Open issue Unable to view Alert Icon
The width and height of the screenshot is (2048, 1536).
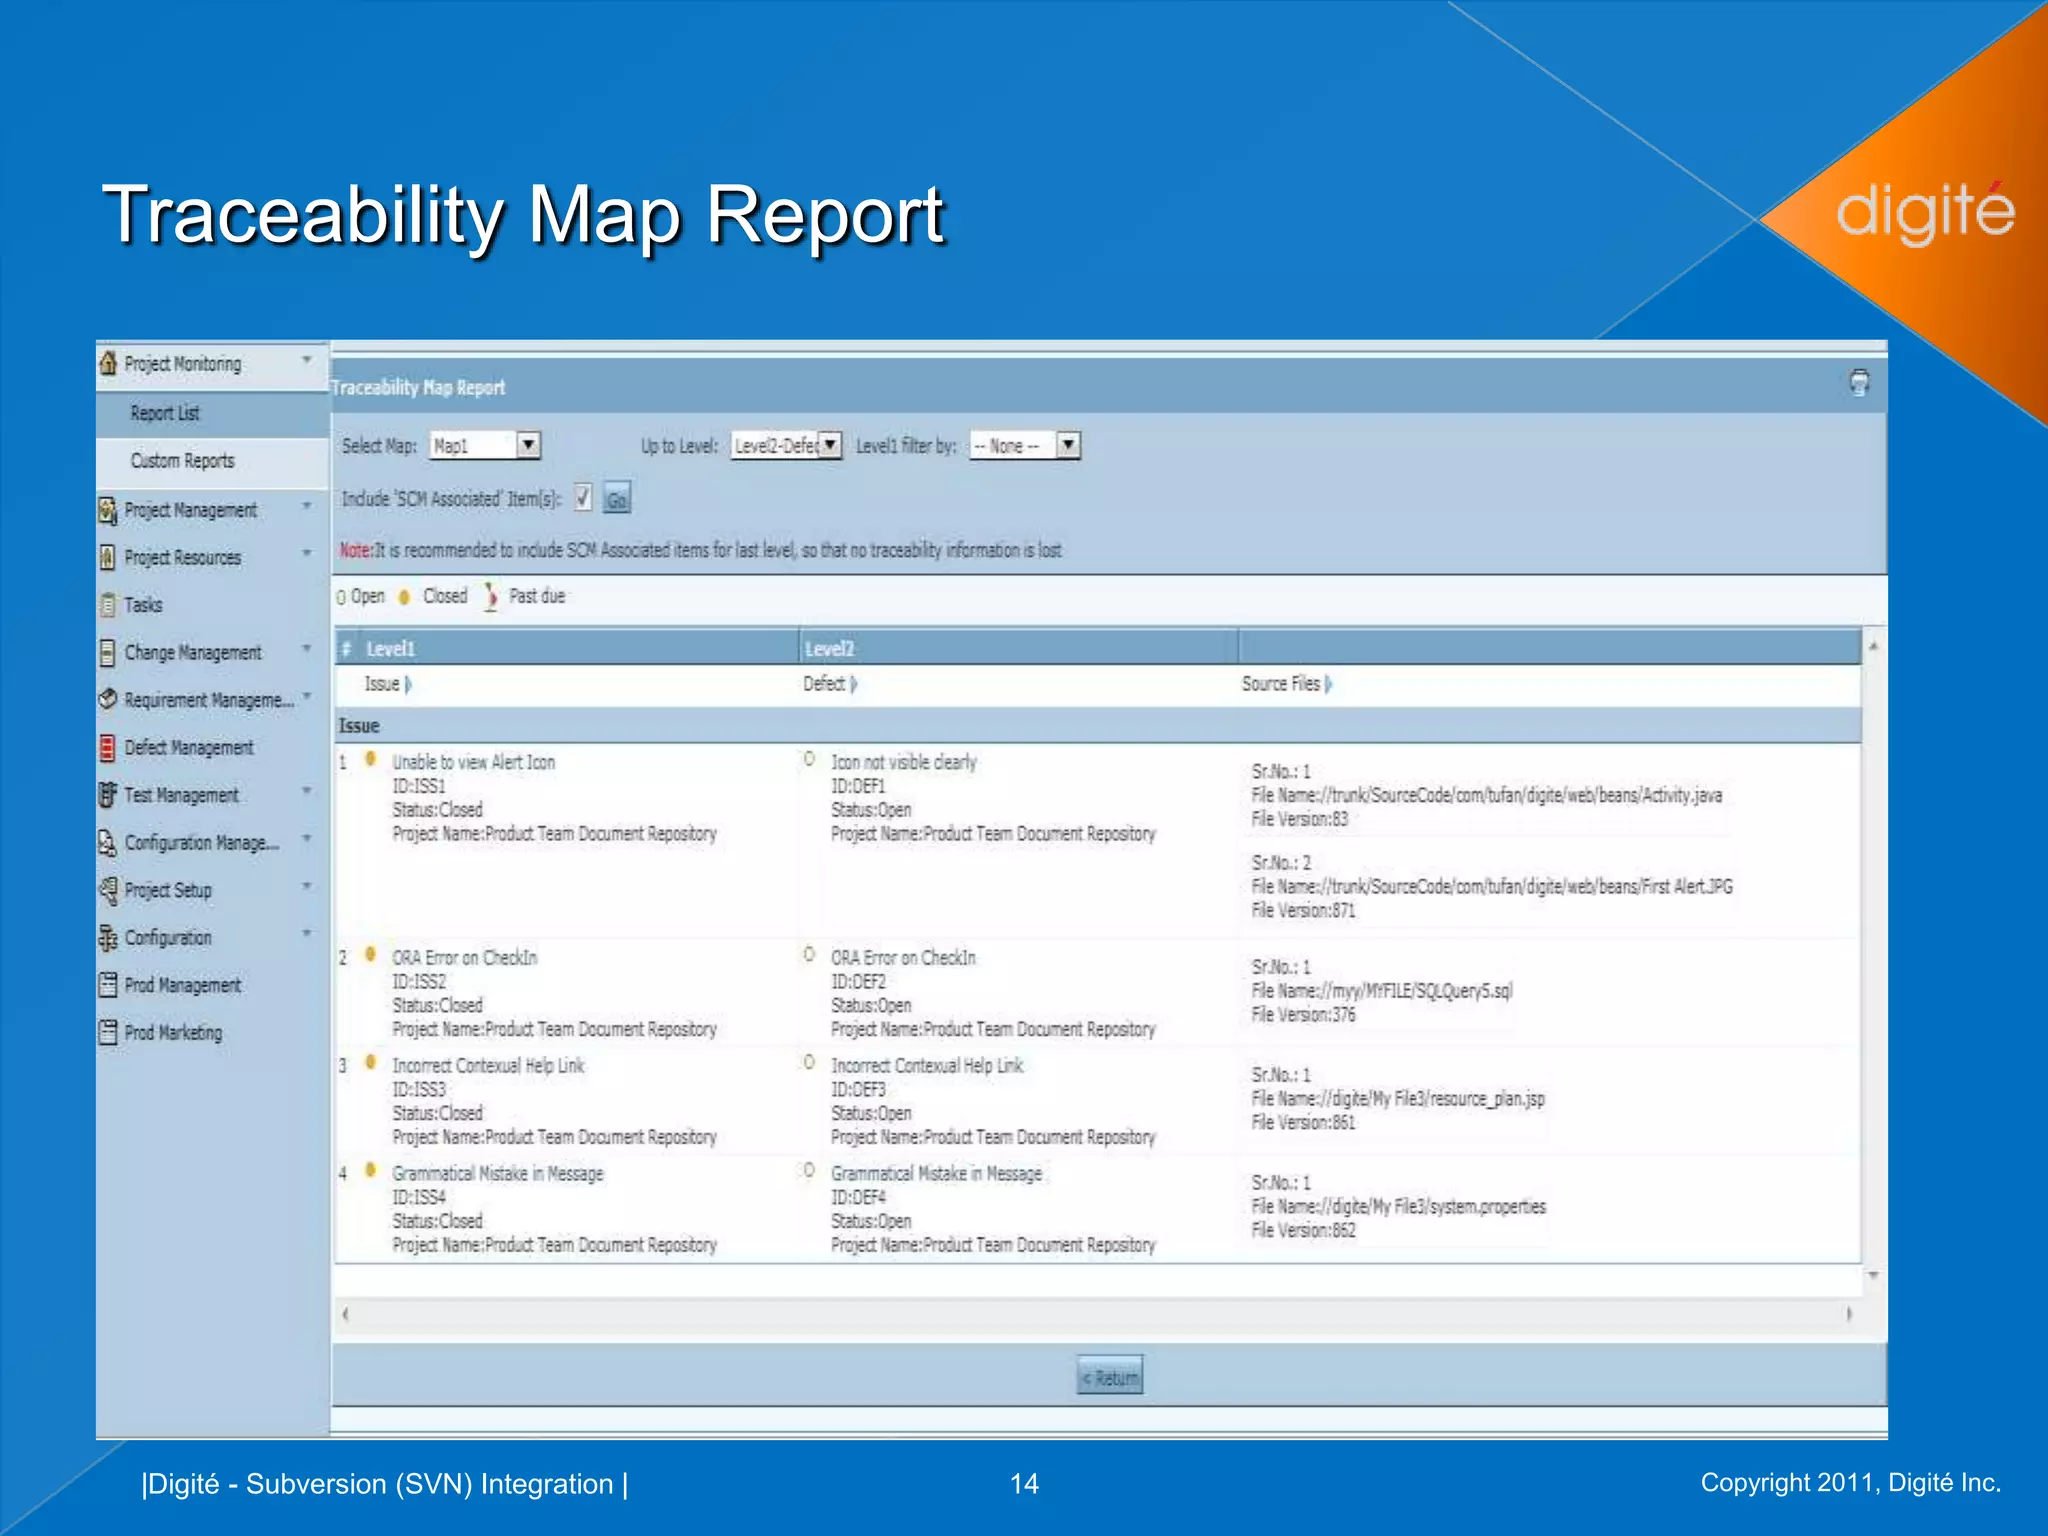point(473,763)
